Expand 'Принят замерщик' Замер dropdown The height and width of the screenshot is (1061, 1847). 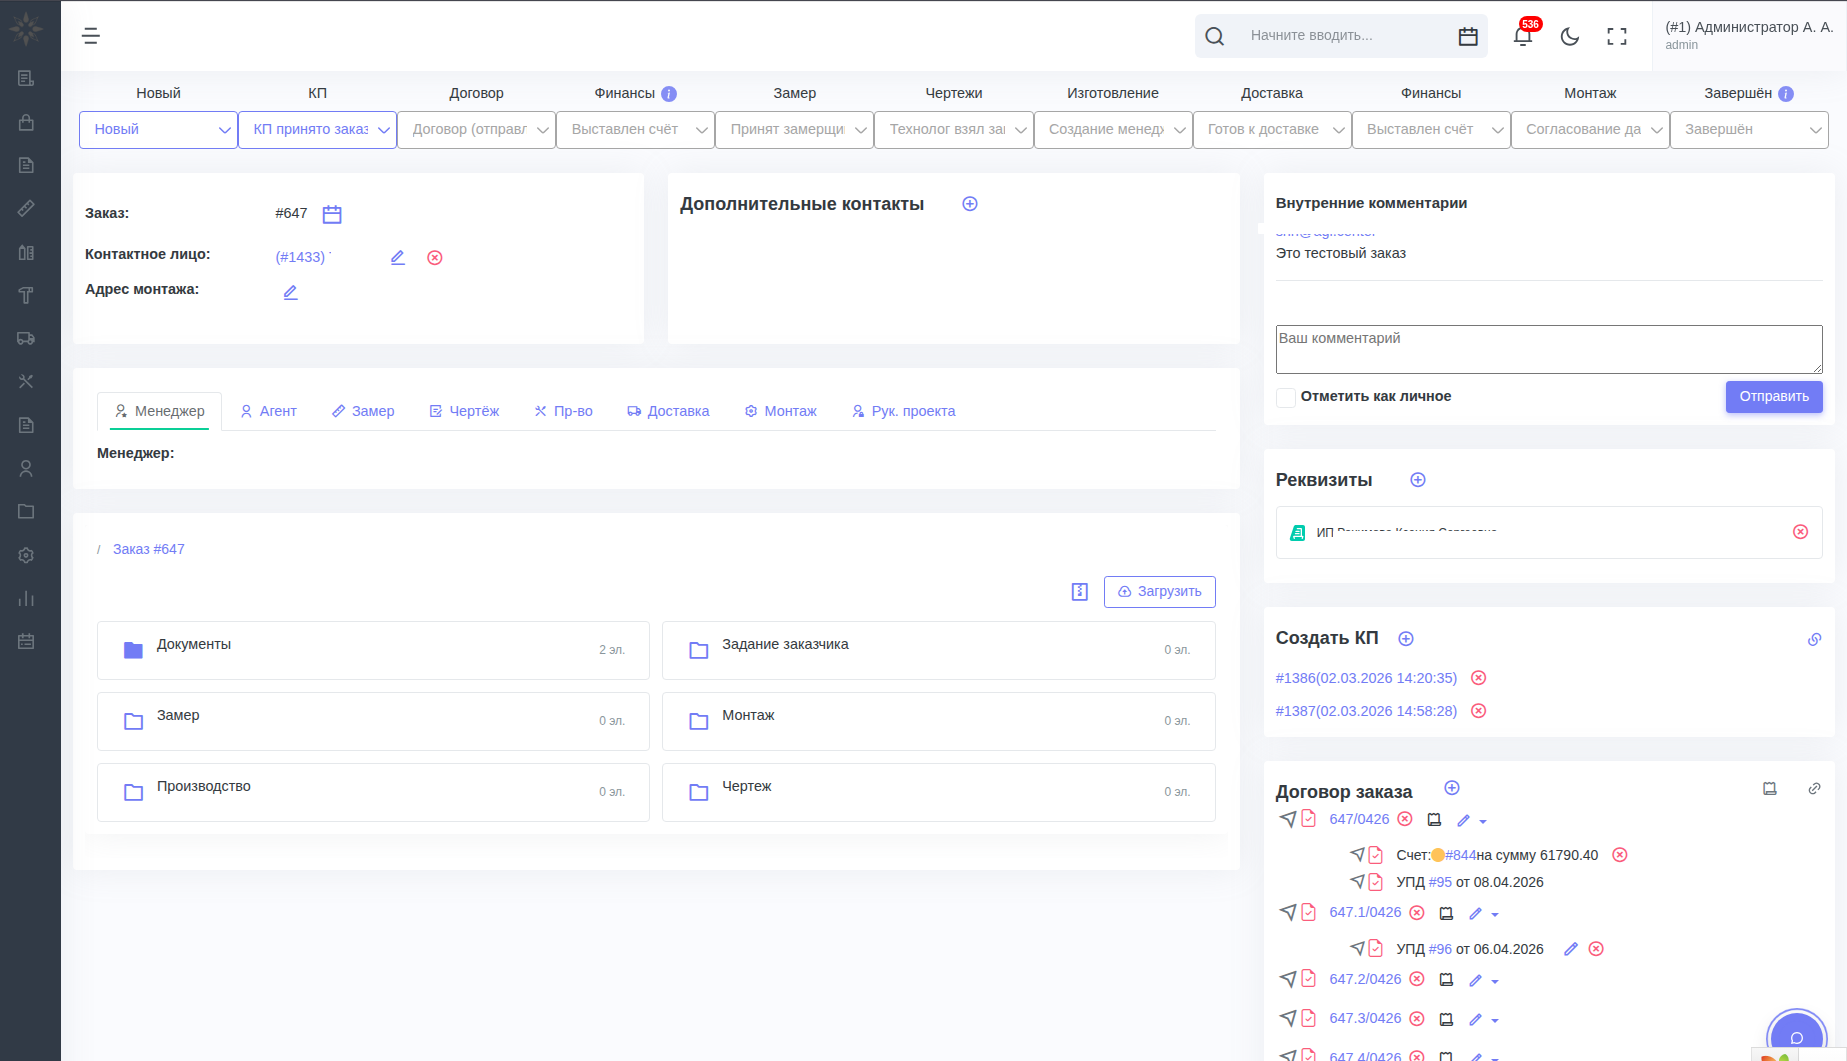(x=794, y=130)
